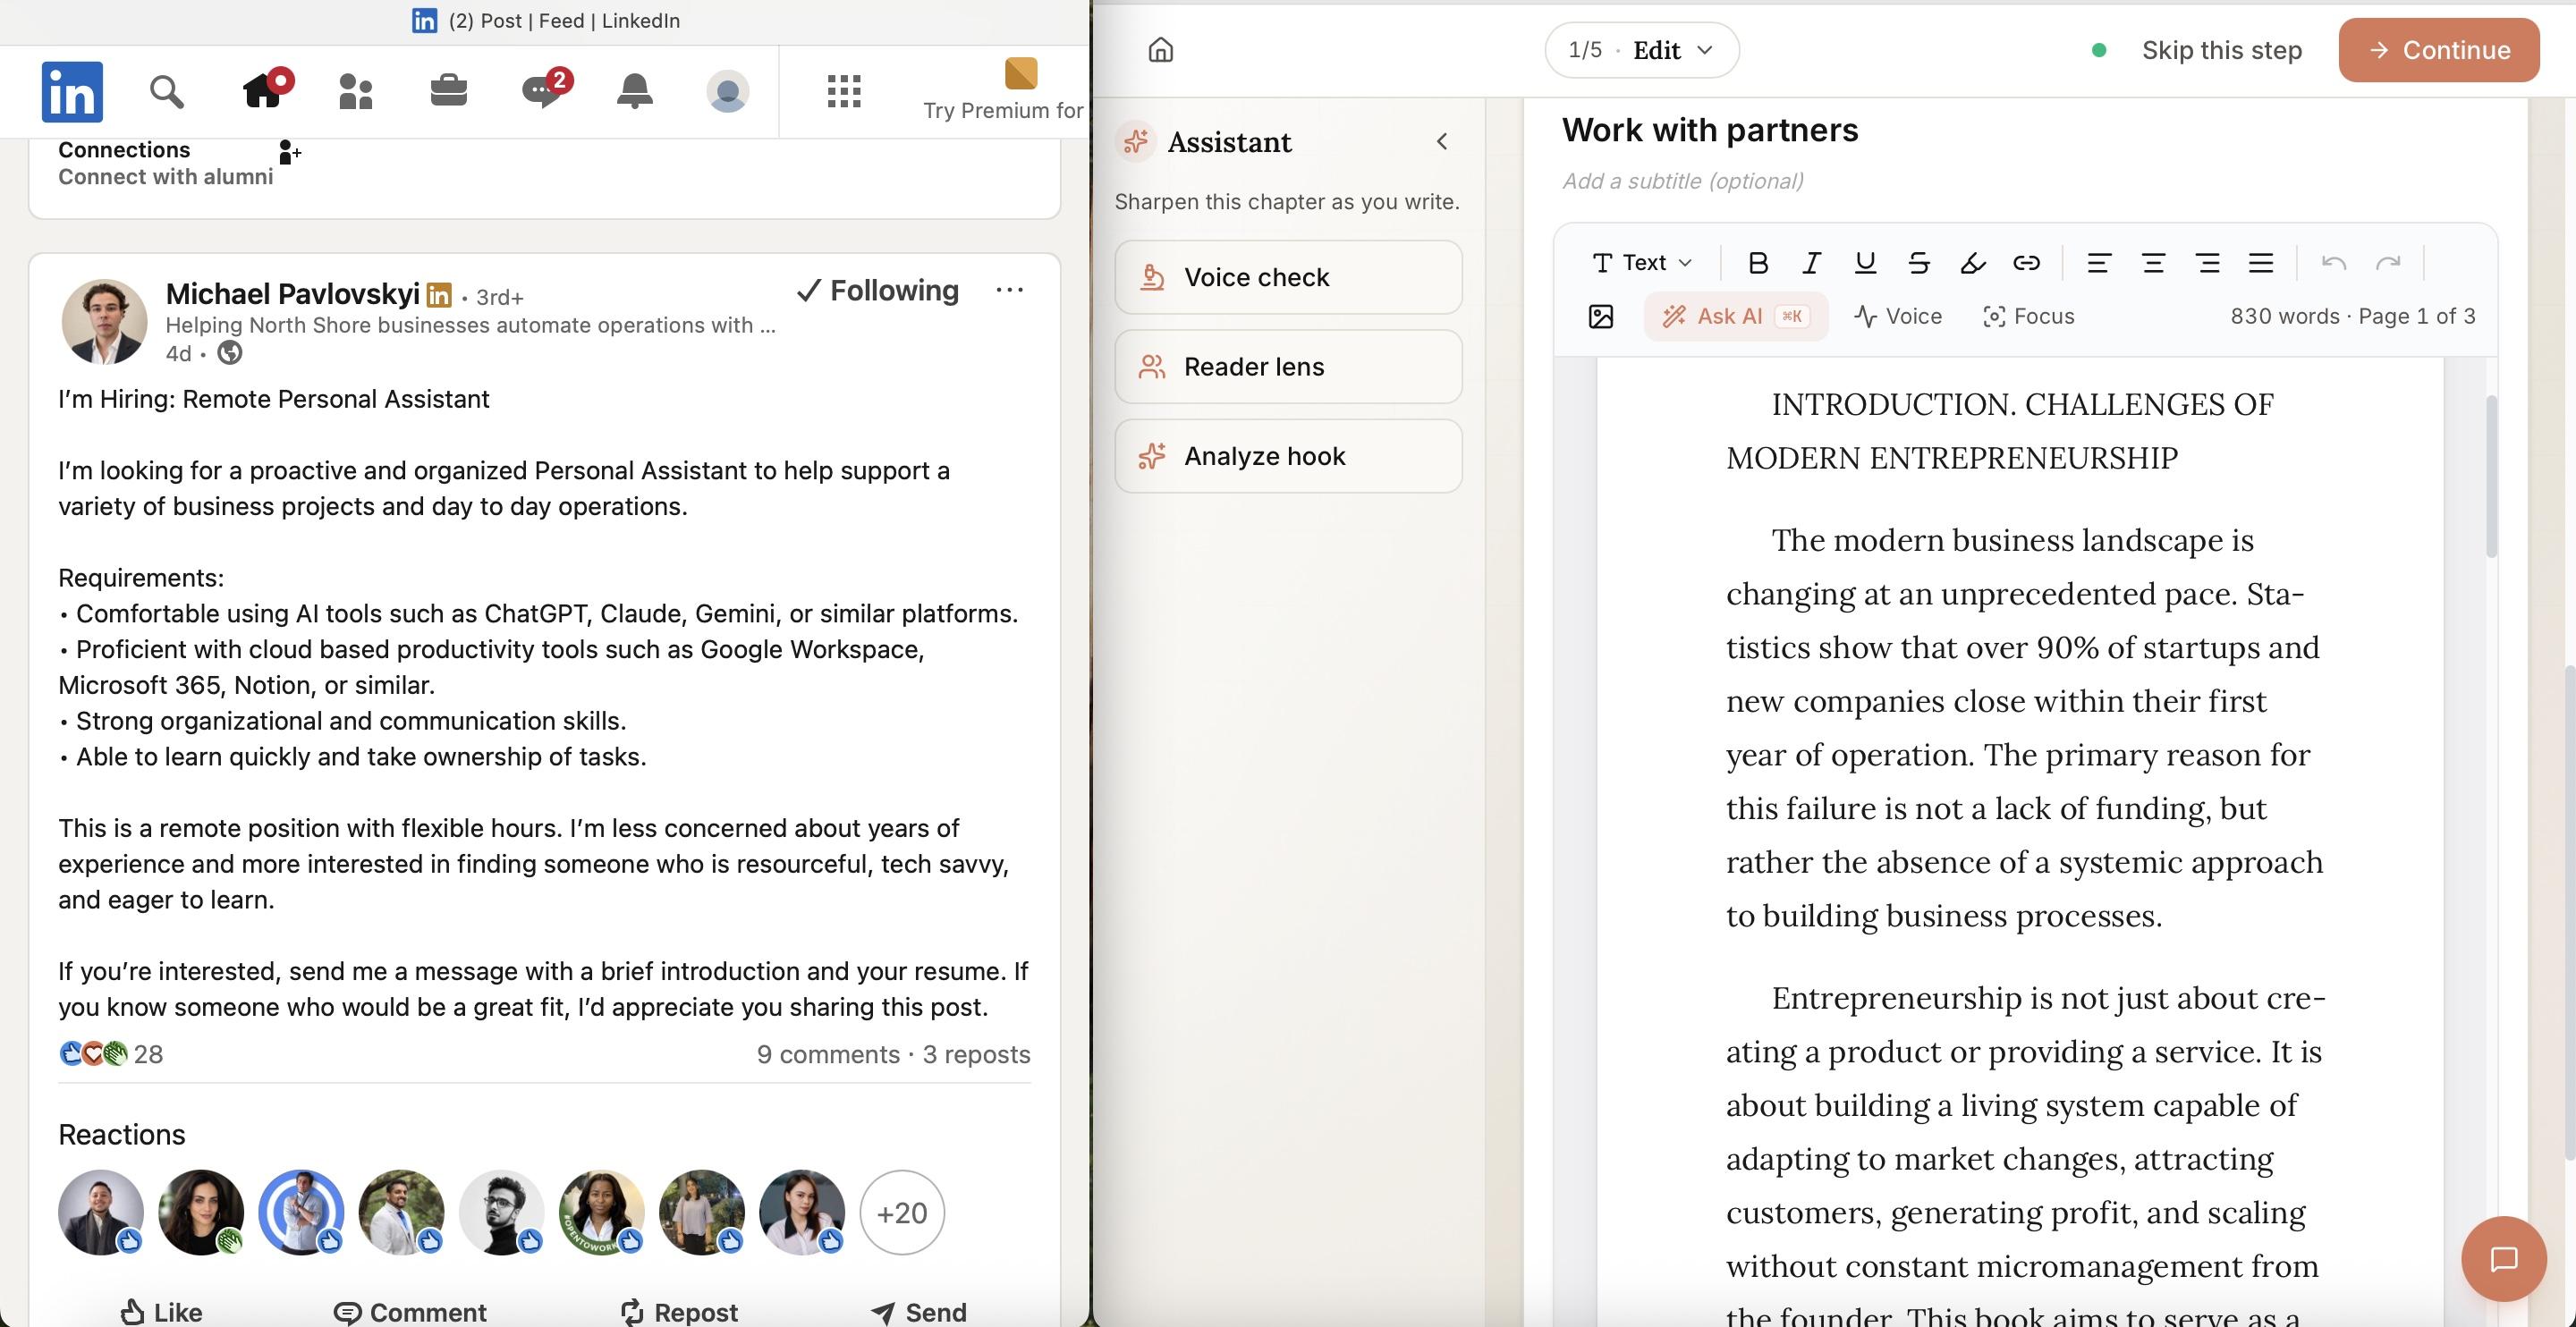Open LinkedIn search icon

coord(166,91)
